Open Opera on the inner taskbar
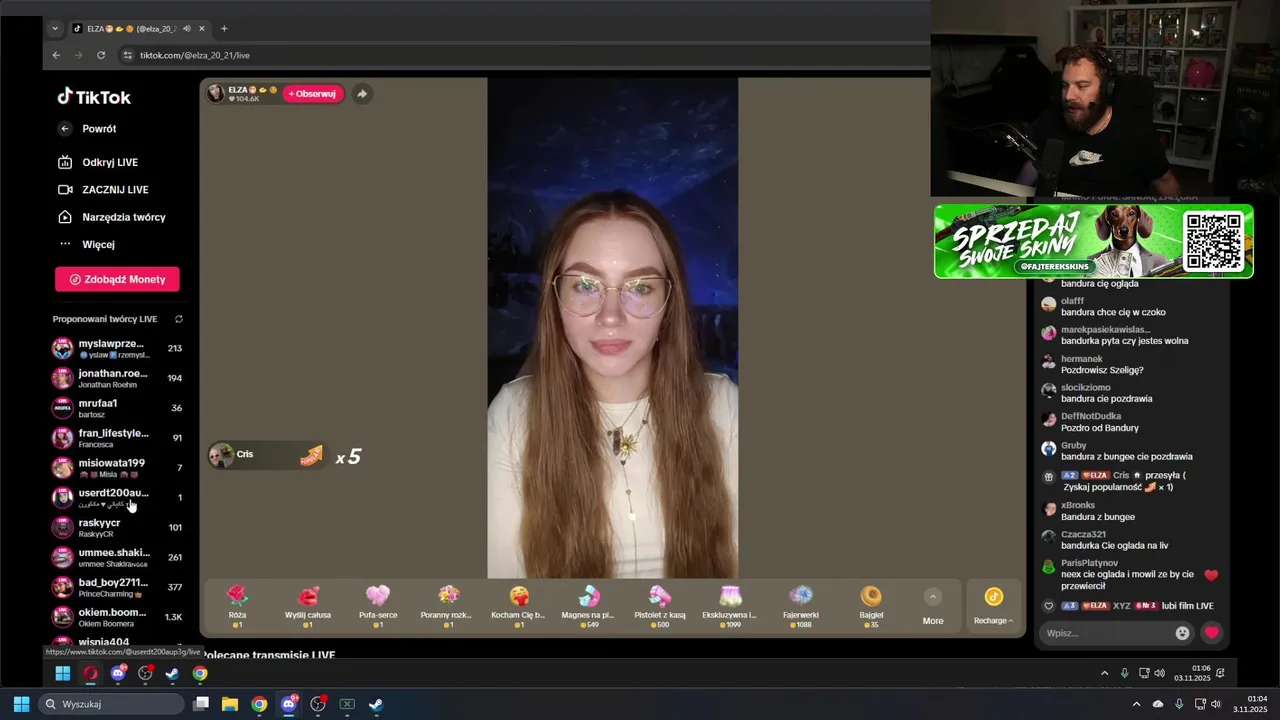 pyautogui.click(x=90, y=674)
